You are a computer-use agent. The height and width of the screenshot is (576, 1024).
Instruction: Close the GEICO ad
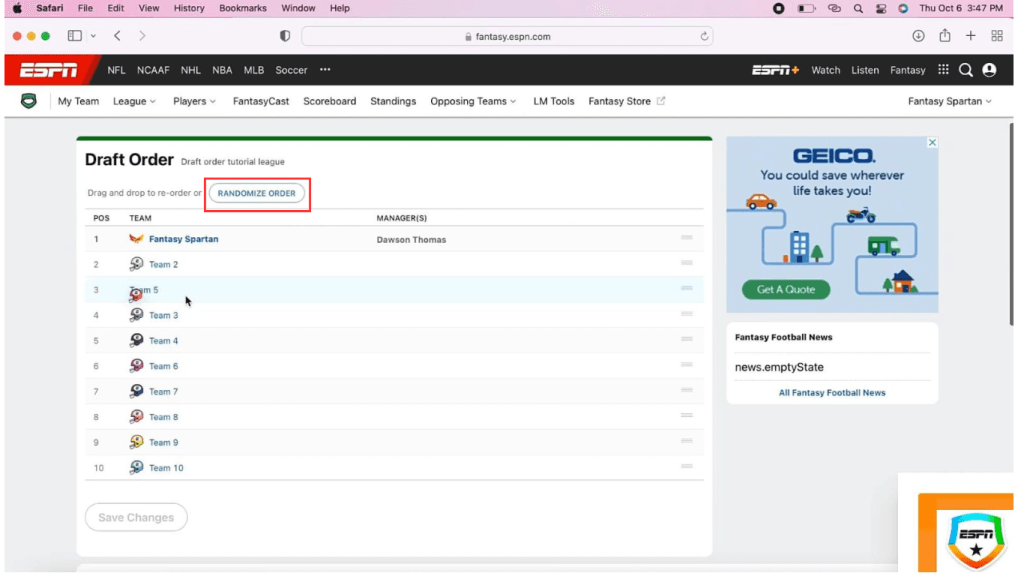pos(932,142)
